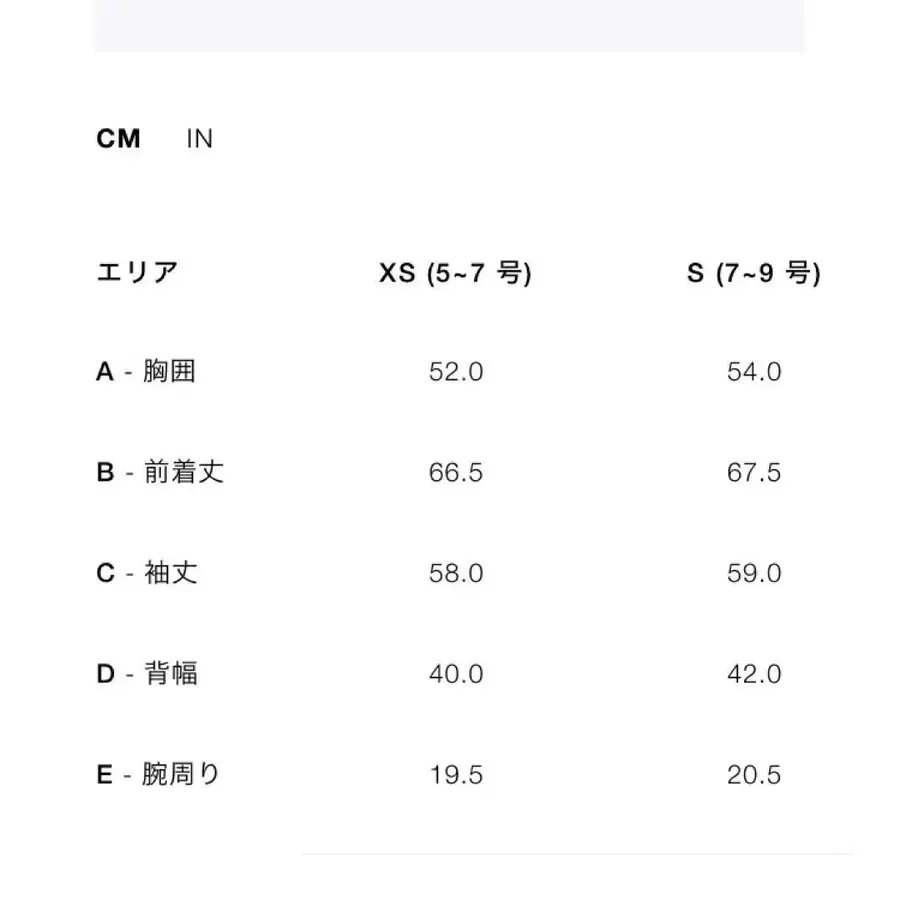Click the E - 腕周り row label

[159, 774]
